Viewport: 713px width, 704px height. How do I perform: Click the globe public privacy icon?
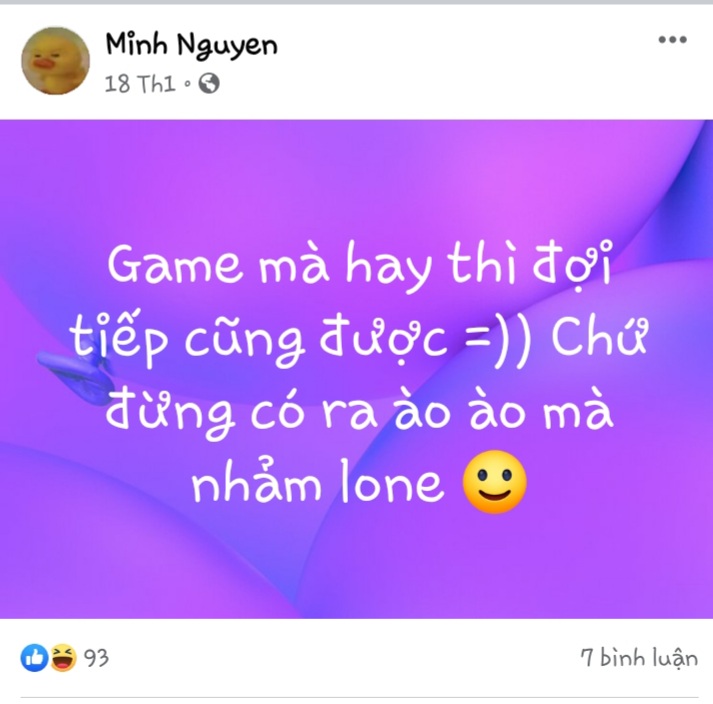[209, 83]
